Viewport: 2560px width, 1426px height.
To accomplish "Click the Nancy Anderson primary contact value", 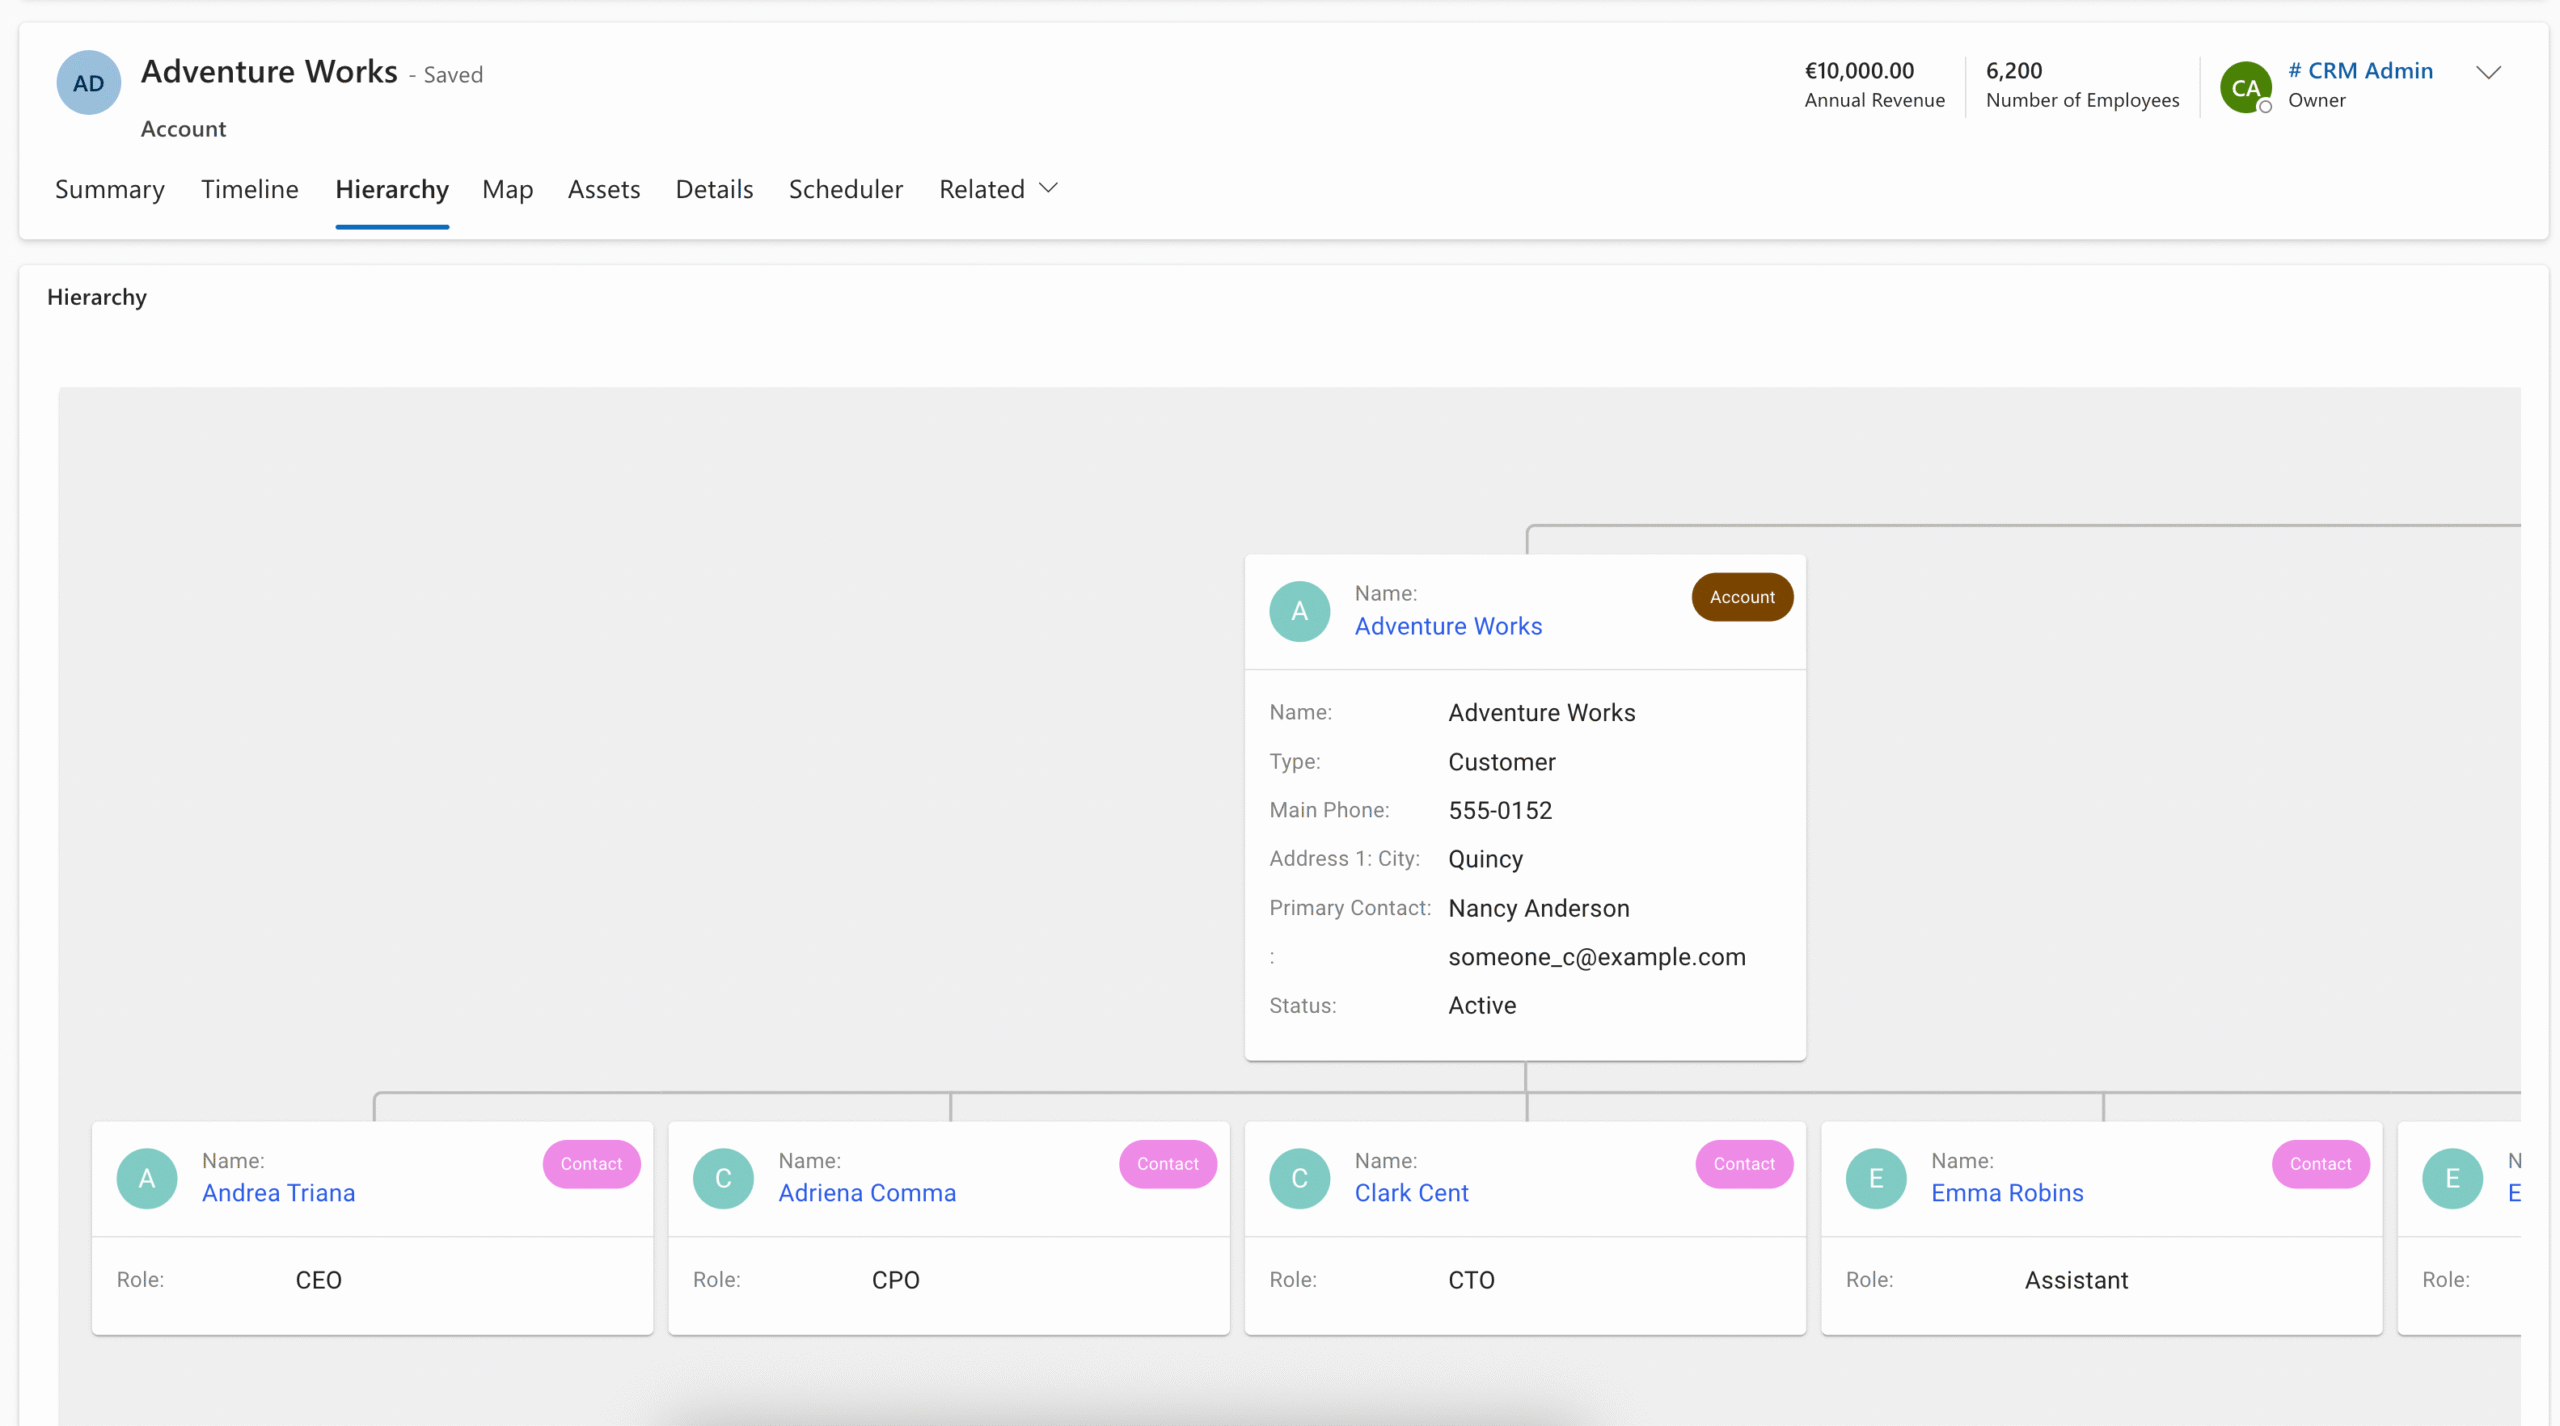I will point(1539,908).
